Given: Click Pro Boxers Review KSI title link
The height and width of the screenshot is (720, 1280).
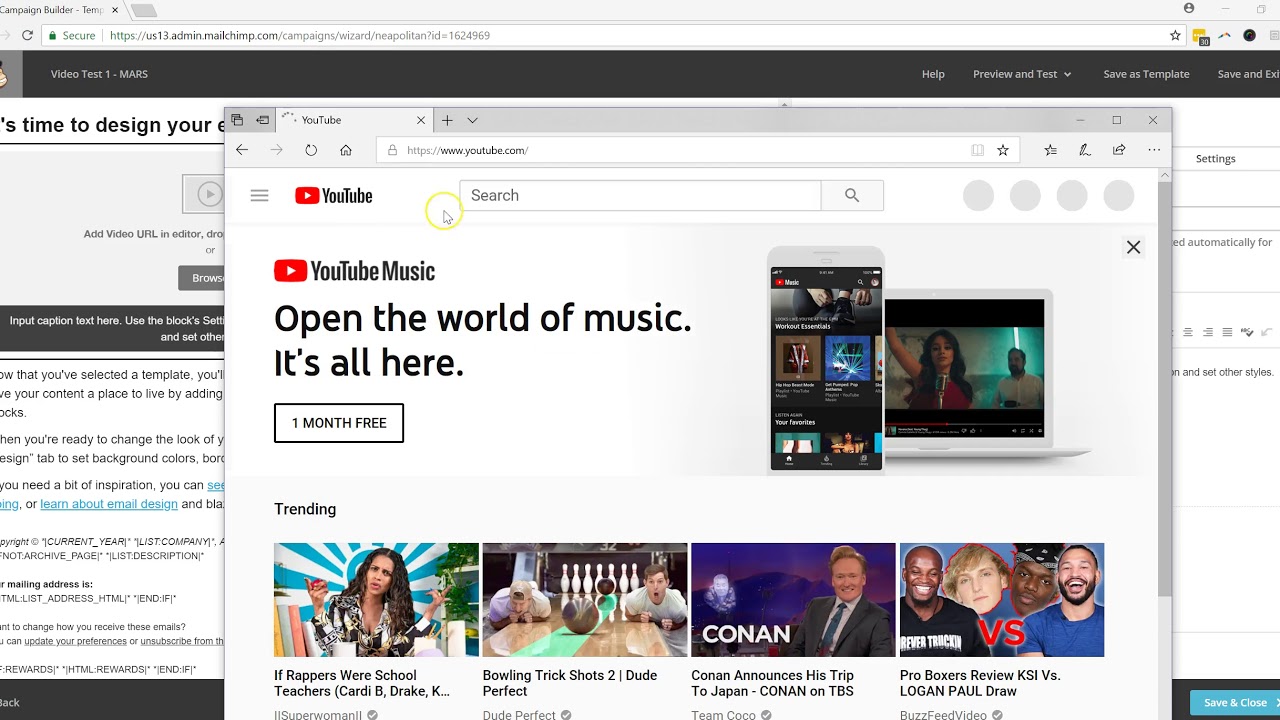Looking at the screenshot, I should [x=980, y=683].
